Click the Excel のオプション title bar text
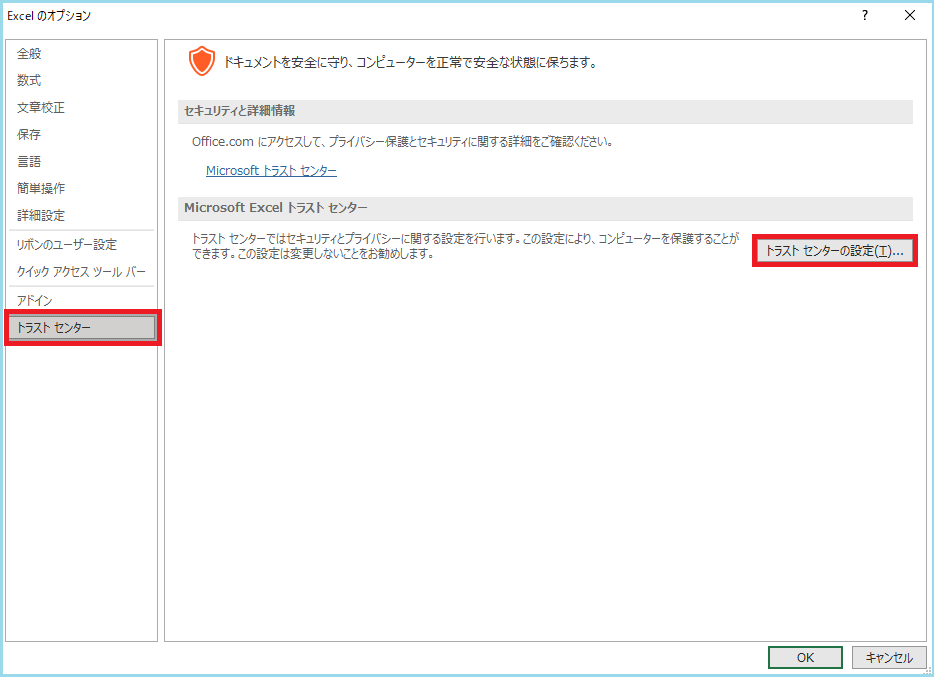This screenshot has height=677, width=934. point(49,16)
